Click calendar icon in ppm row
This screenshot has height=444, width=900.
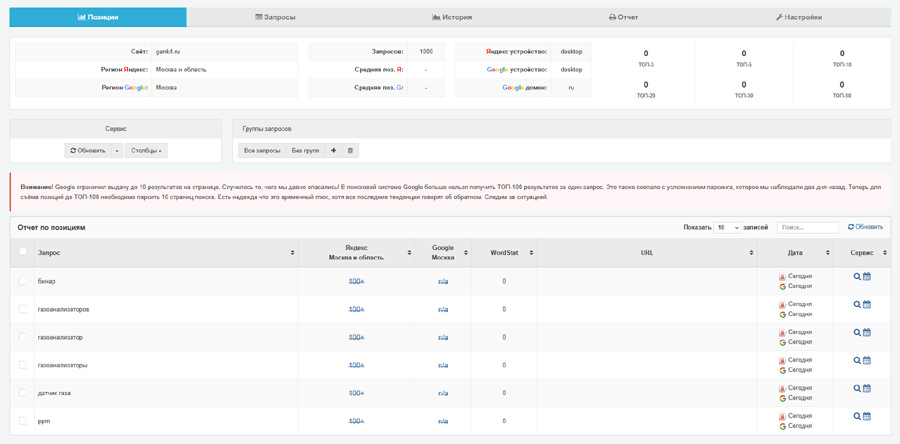point(867,416)
